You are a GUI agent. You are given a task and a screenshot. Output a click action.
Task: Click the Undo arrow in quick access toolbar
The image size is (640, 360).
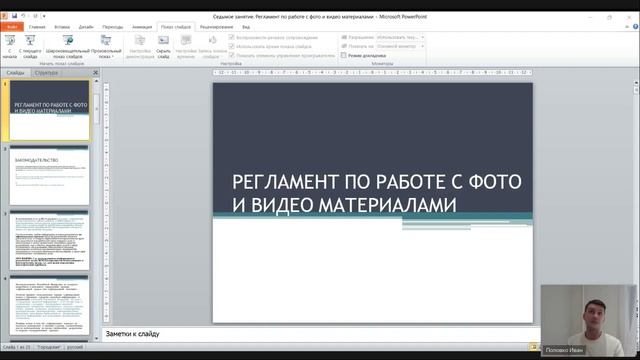click(23, 16)
